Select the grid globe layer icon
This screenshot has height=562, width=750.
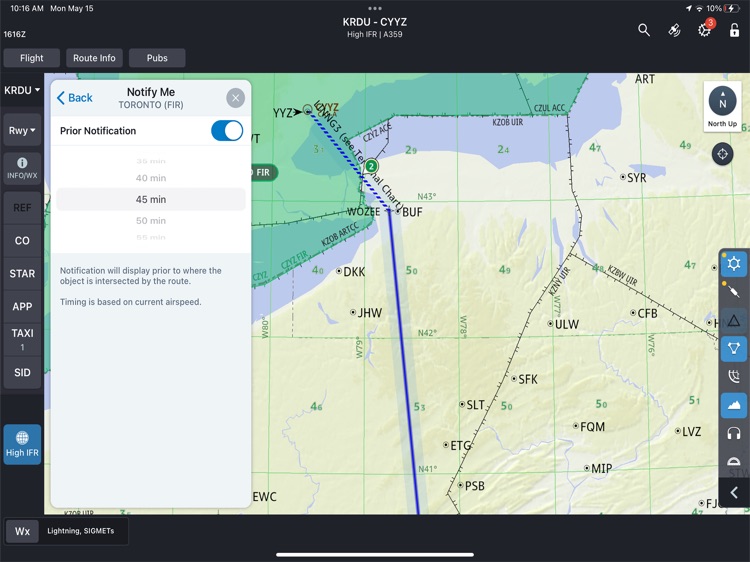coord(734,376)
